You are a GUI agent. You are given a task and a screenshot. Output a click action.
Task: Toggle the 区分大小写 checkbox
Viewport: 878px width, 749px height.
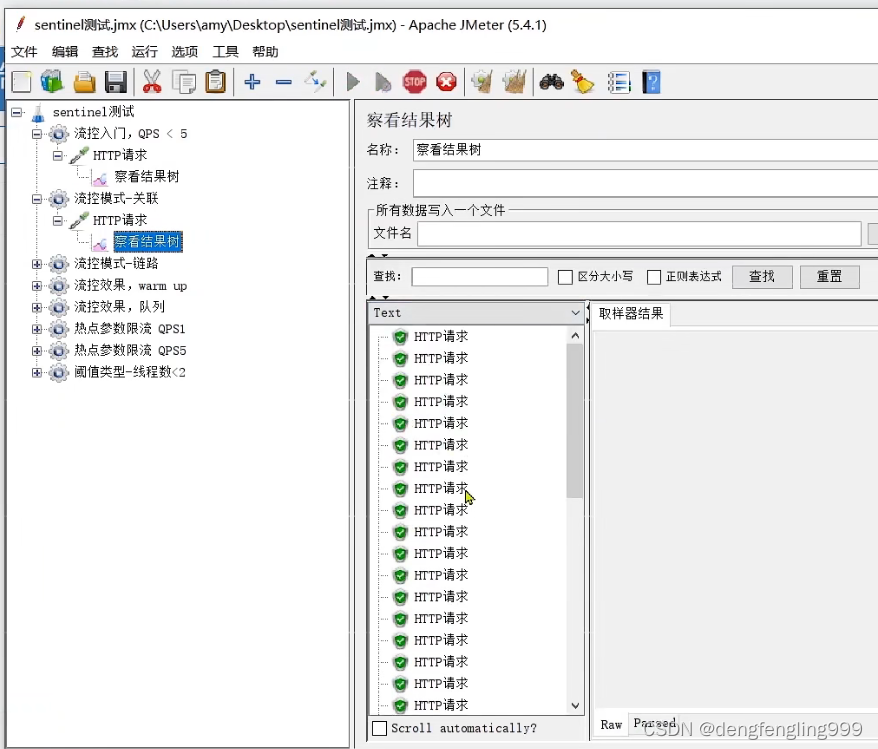[566, 277]
